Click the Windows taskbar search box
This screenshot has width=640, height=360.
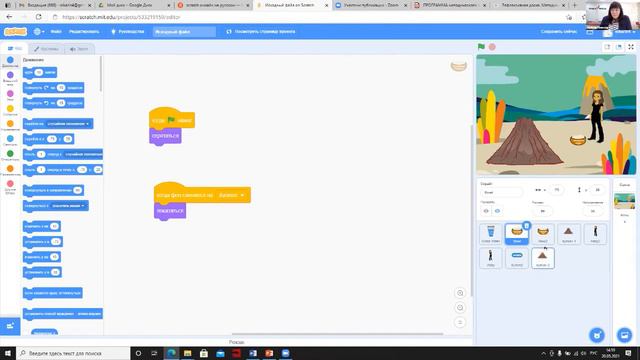tap(73, 353)
